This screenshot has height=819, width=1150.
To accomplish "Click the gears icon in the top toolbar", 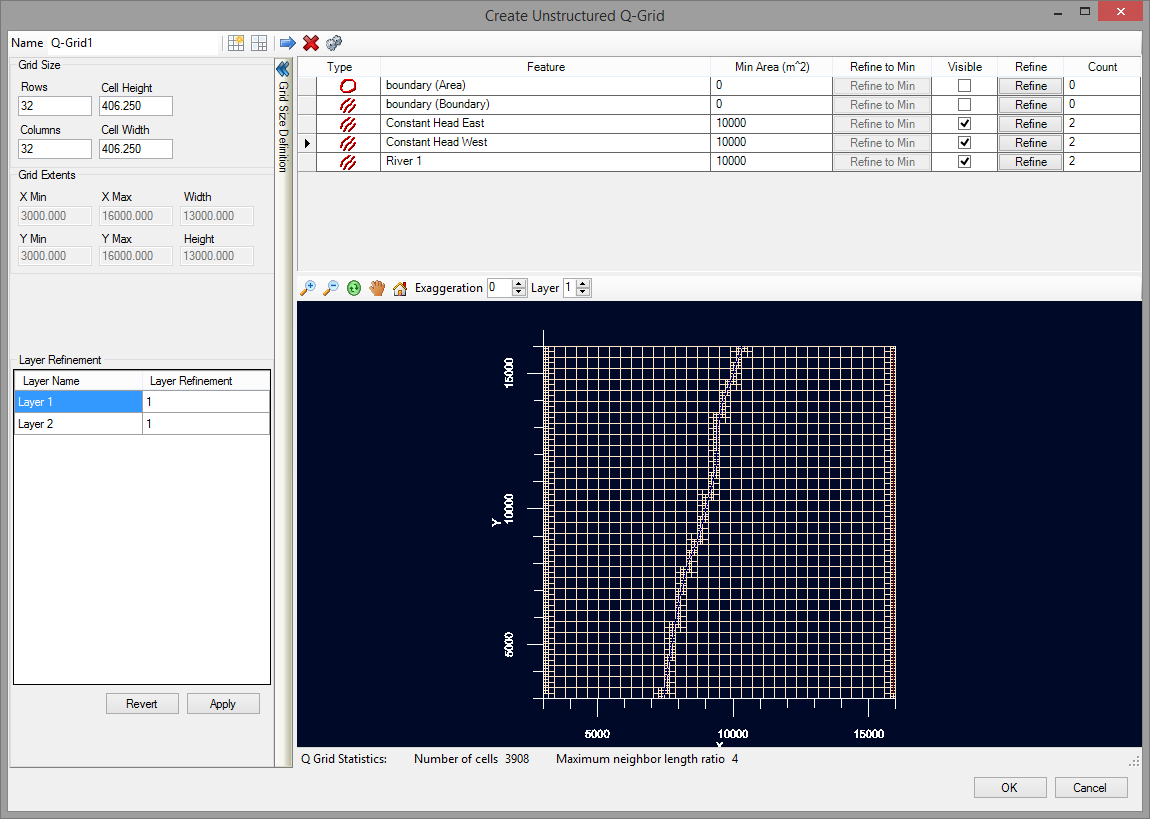I will click(334, 43).
